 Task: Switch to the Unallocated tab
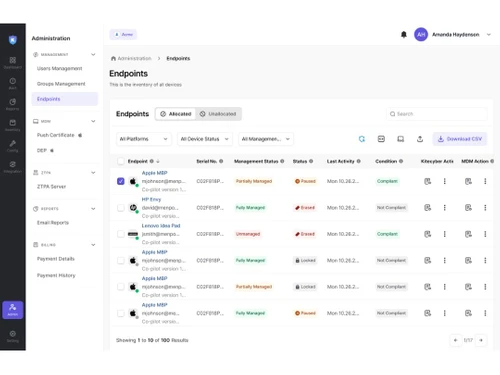point(218,114)
